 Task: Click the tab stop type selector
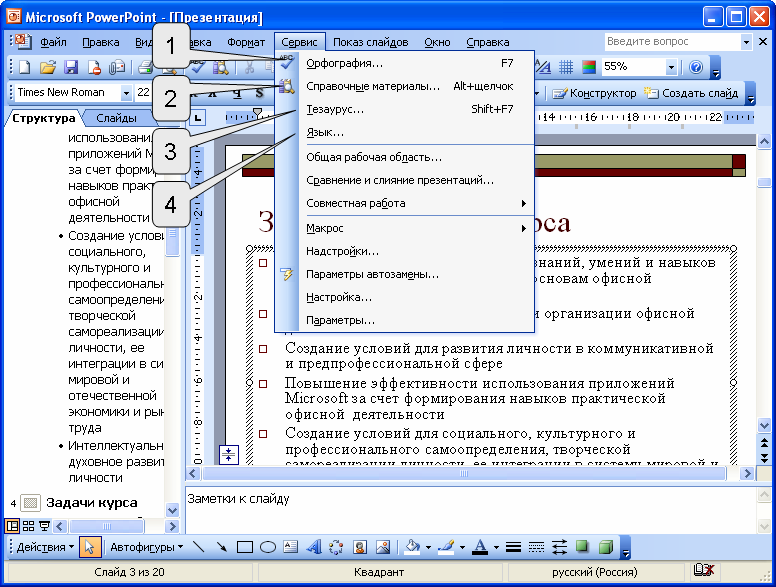(197, 118)
